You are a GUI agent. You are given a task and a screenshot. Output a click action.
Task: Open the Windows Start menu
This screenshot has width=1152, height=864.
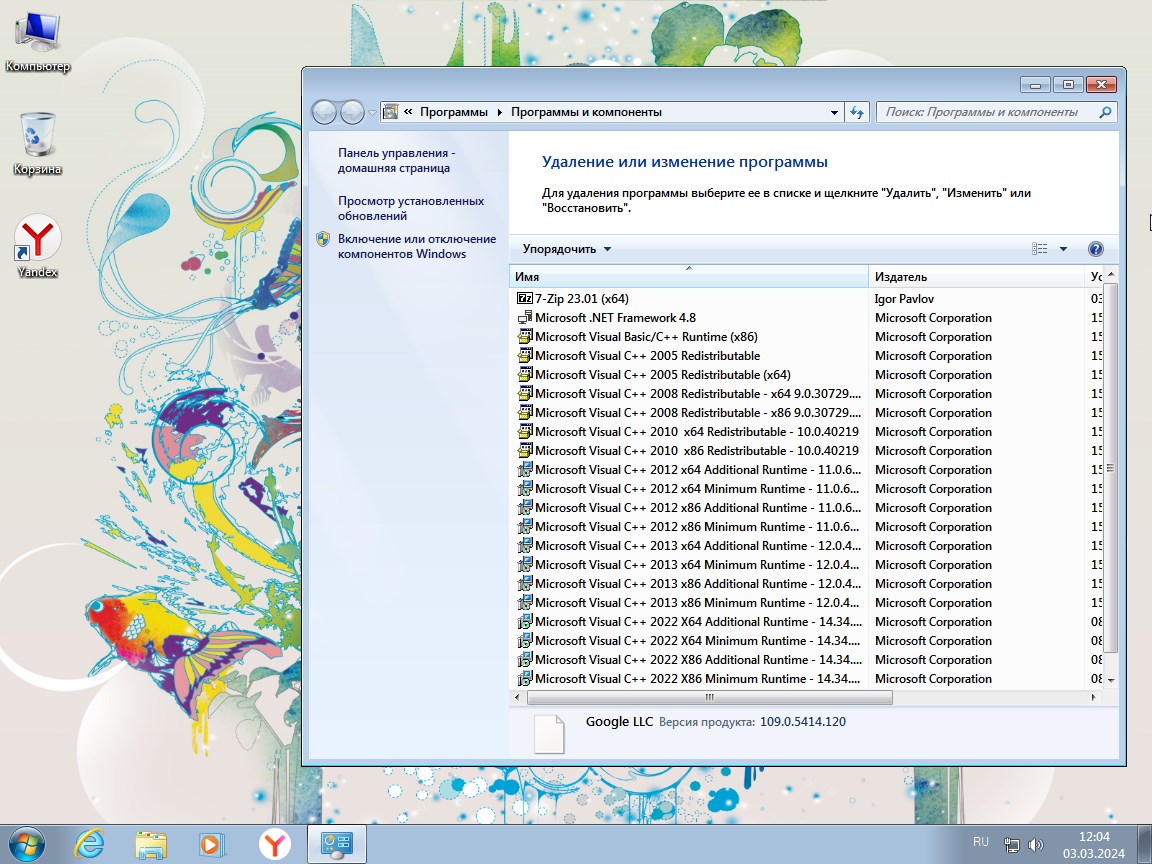(x=26, y=845)
